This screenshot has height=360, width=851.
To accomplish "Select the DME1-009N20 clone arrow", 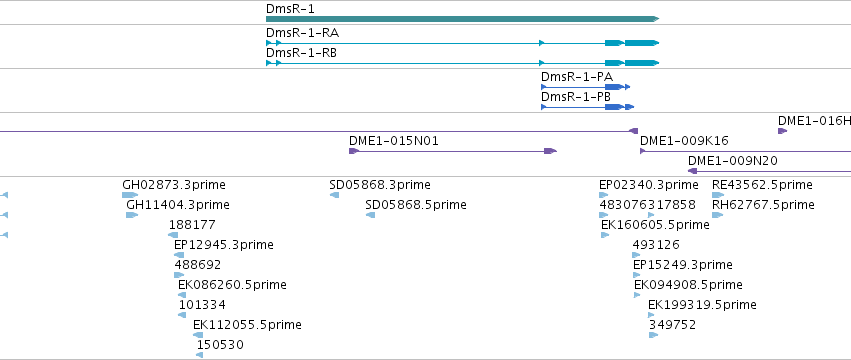I will 769,171.
